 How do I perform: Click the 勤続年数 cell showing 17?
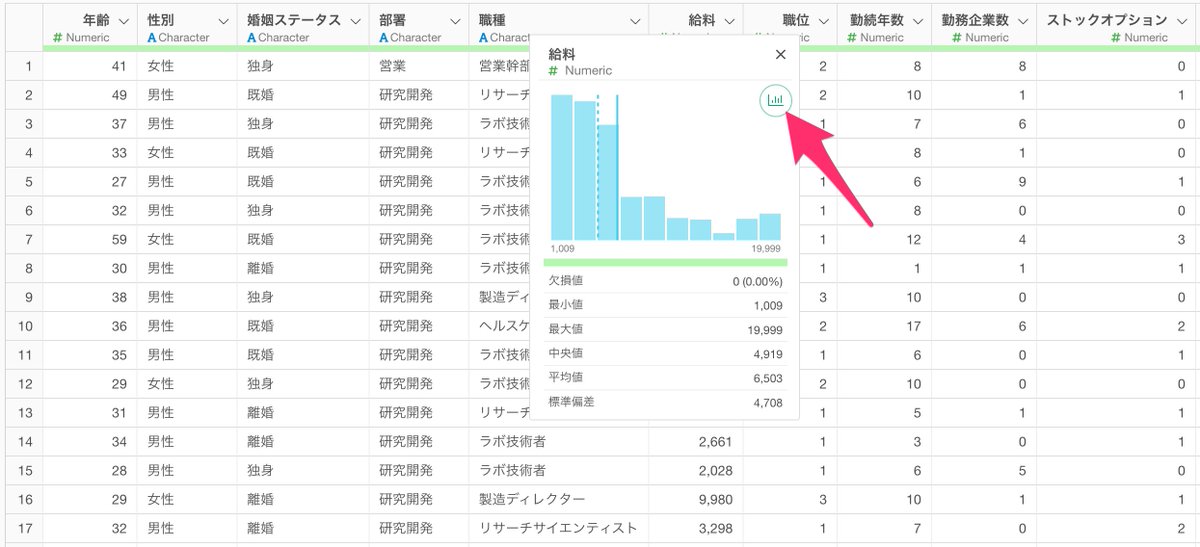(884, 326)
